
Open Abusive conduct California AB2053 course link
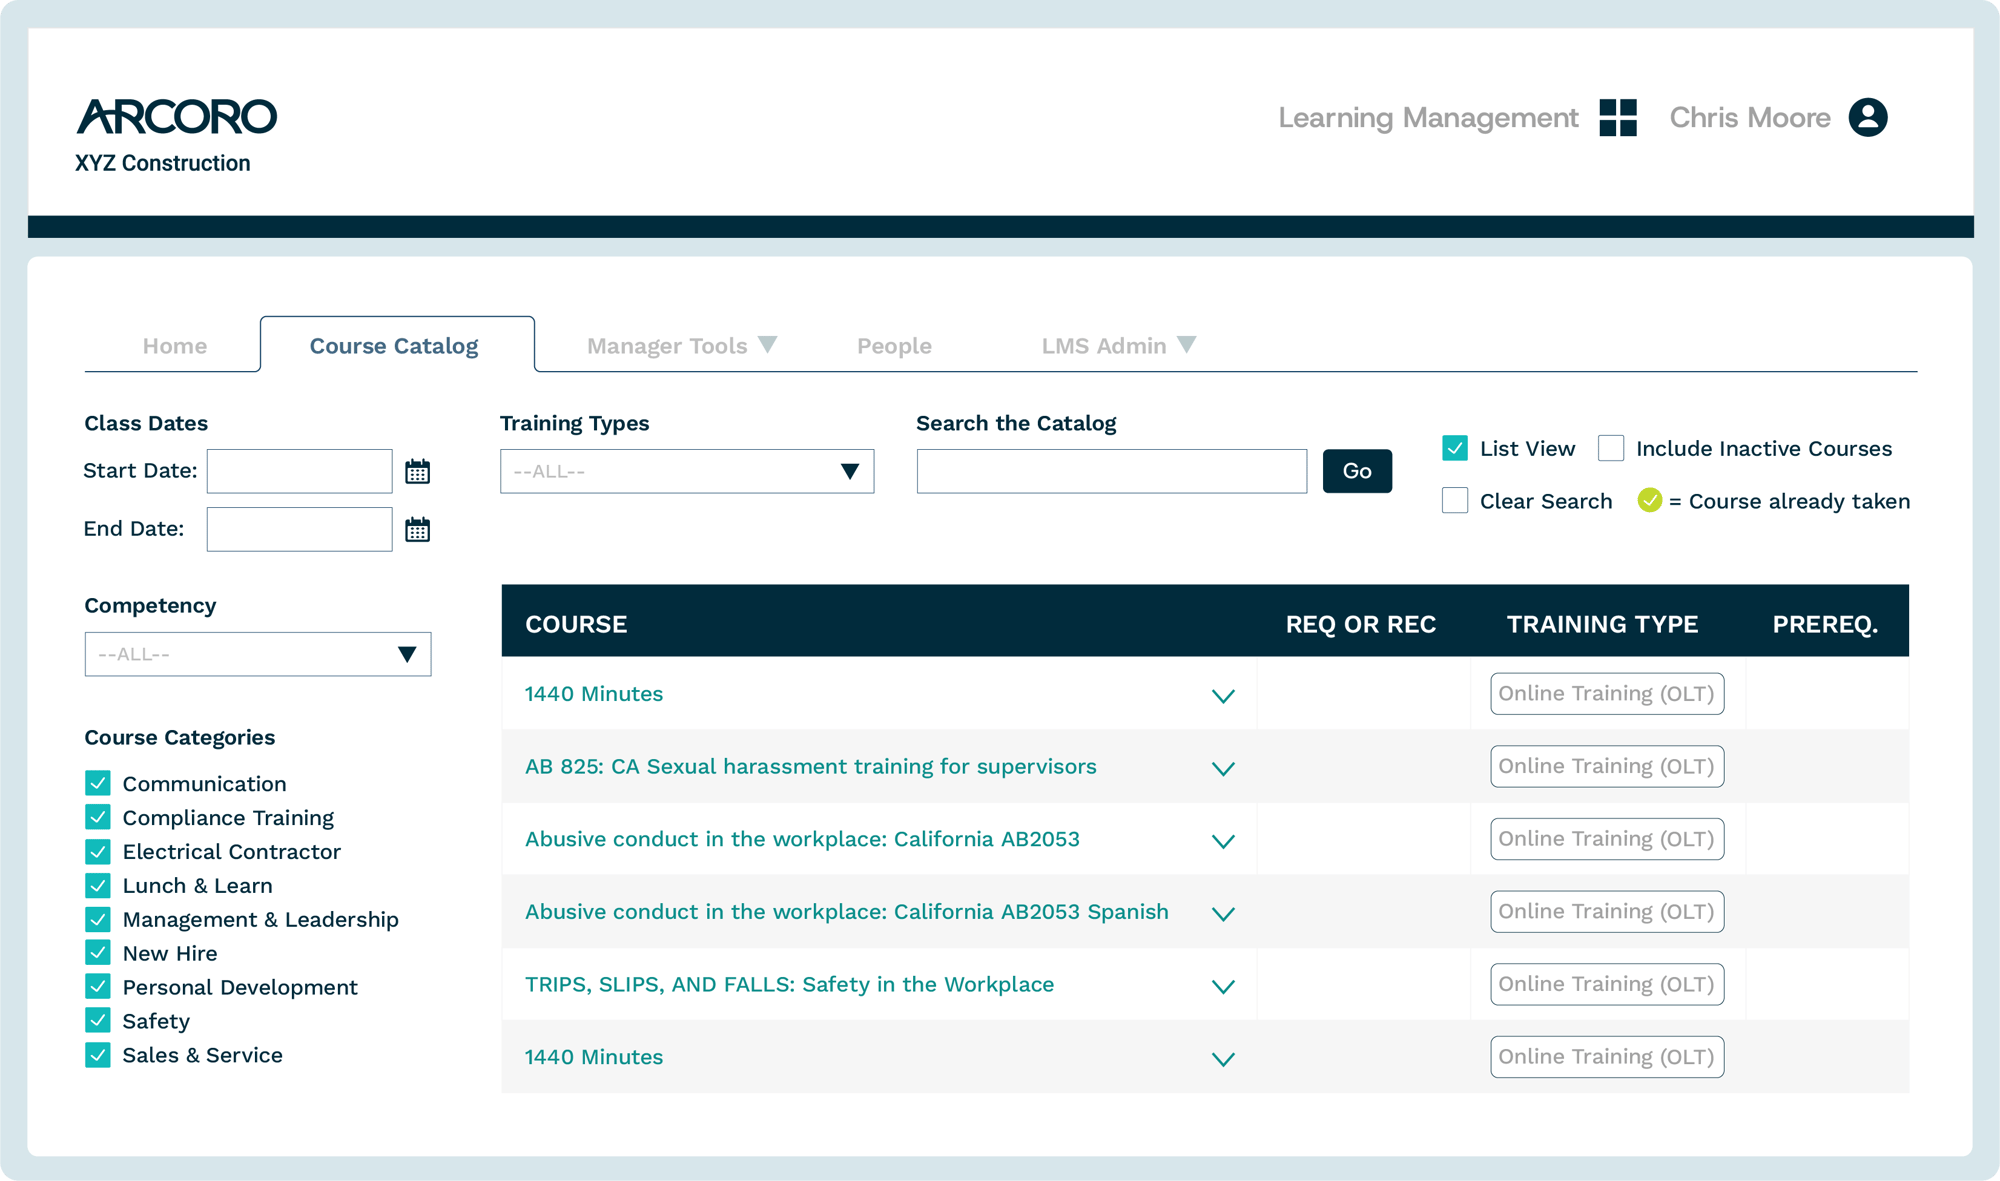(802, 839)
